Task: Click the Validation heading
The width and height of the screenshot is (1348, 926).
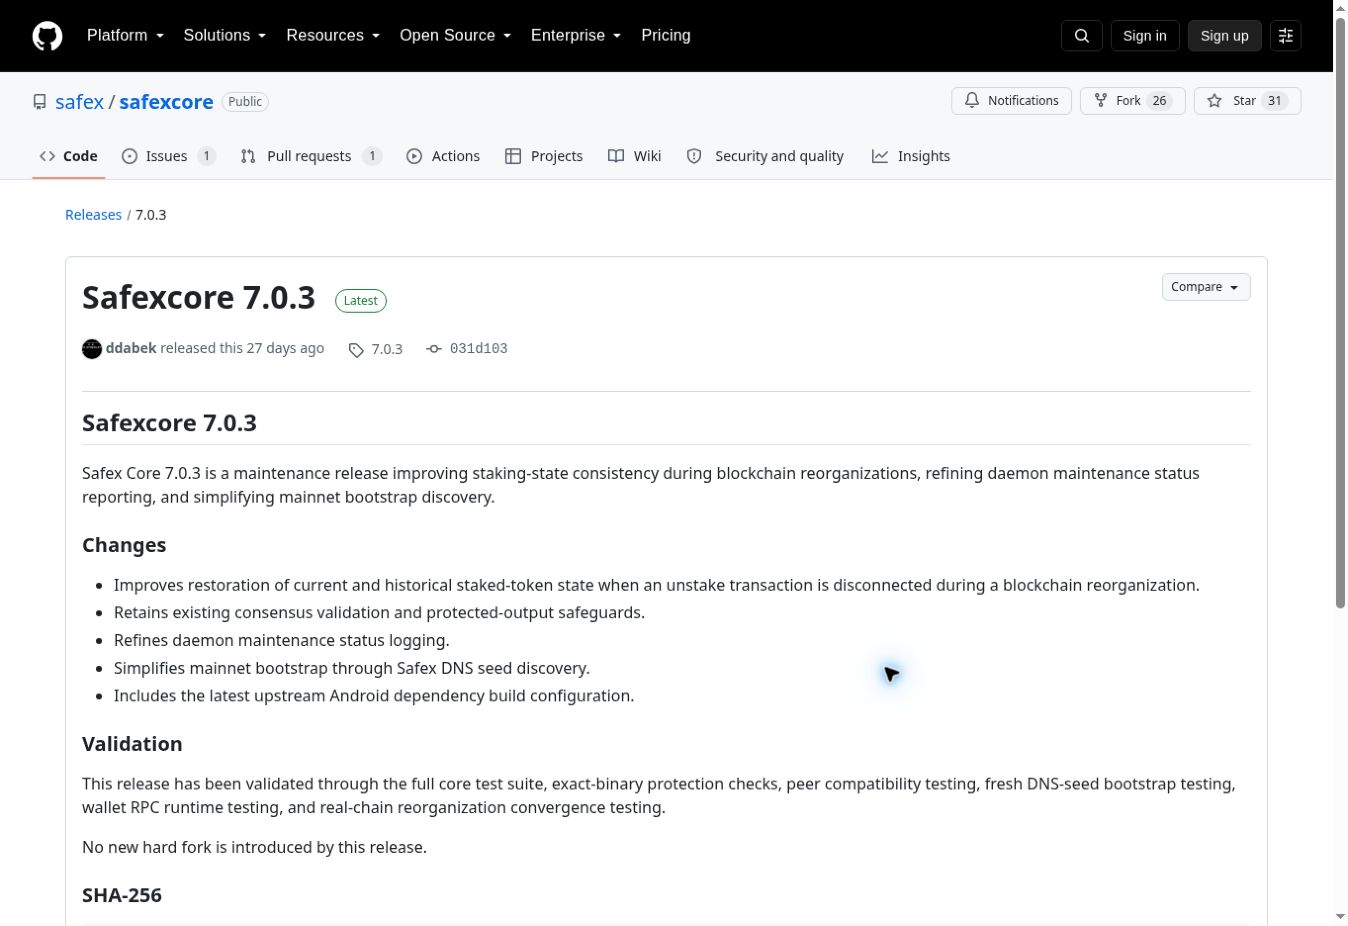Action: (132, 744)
